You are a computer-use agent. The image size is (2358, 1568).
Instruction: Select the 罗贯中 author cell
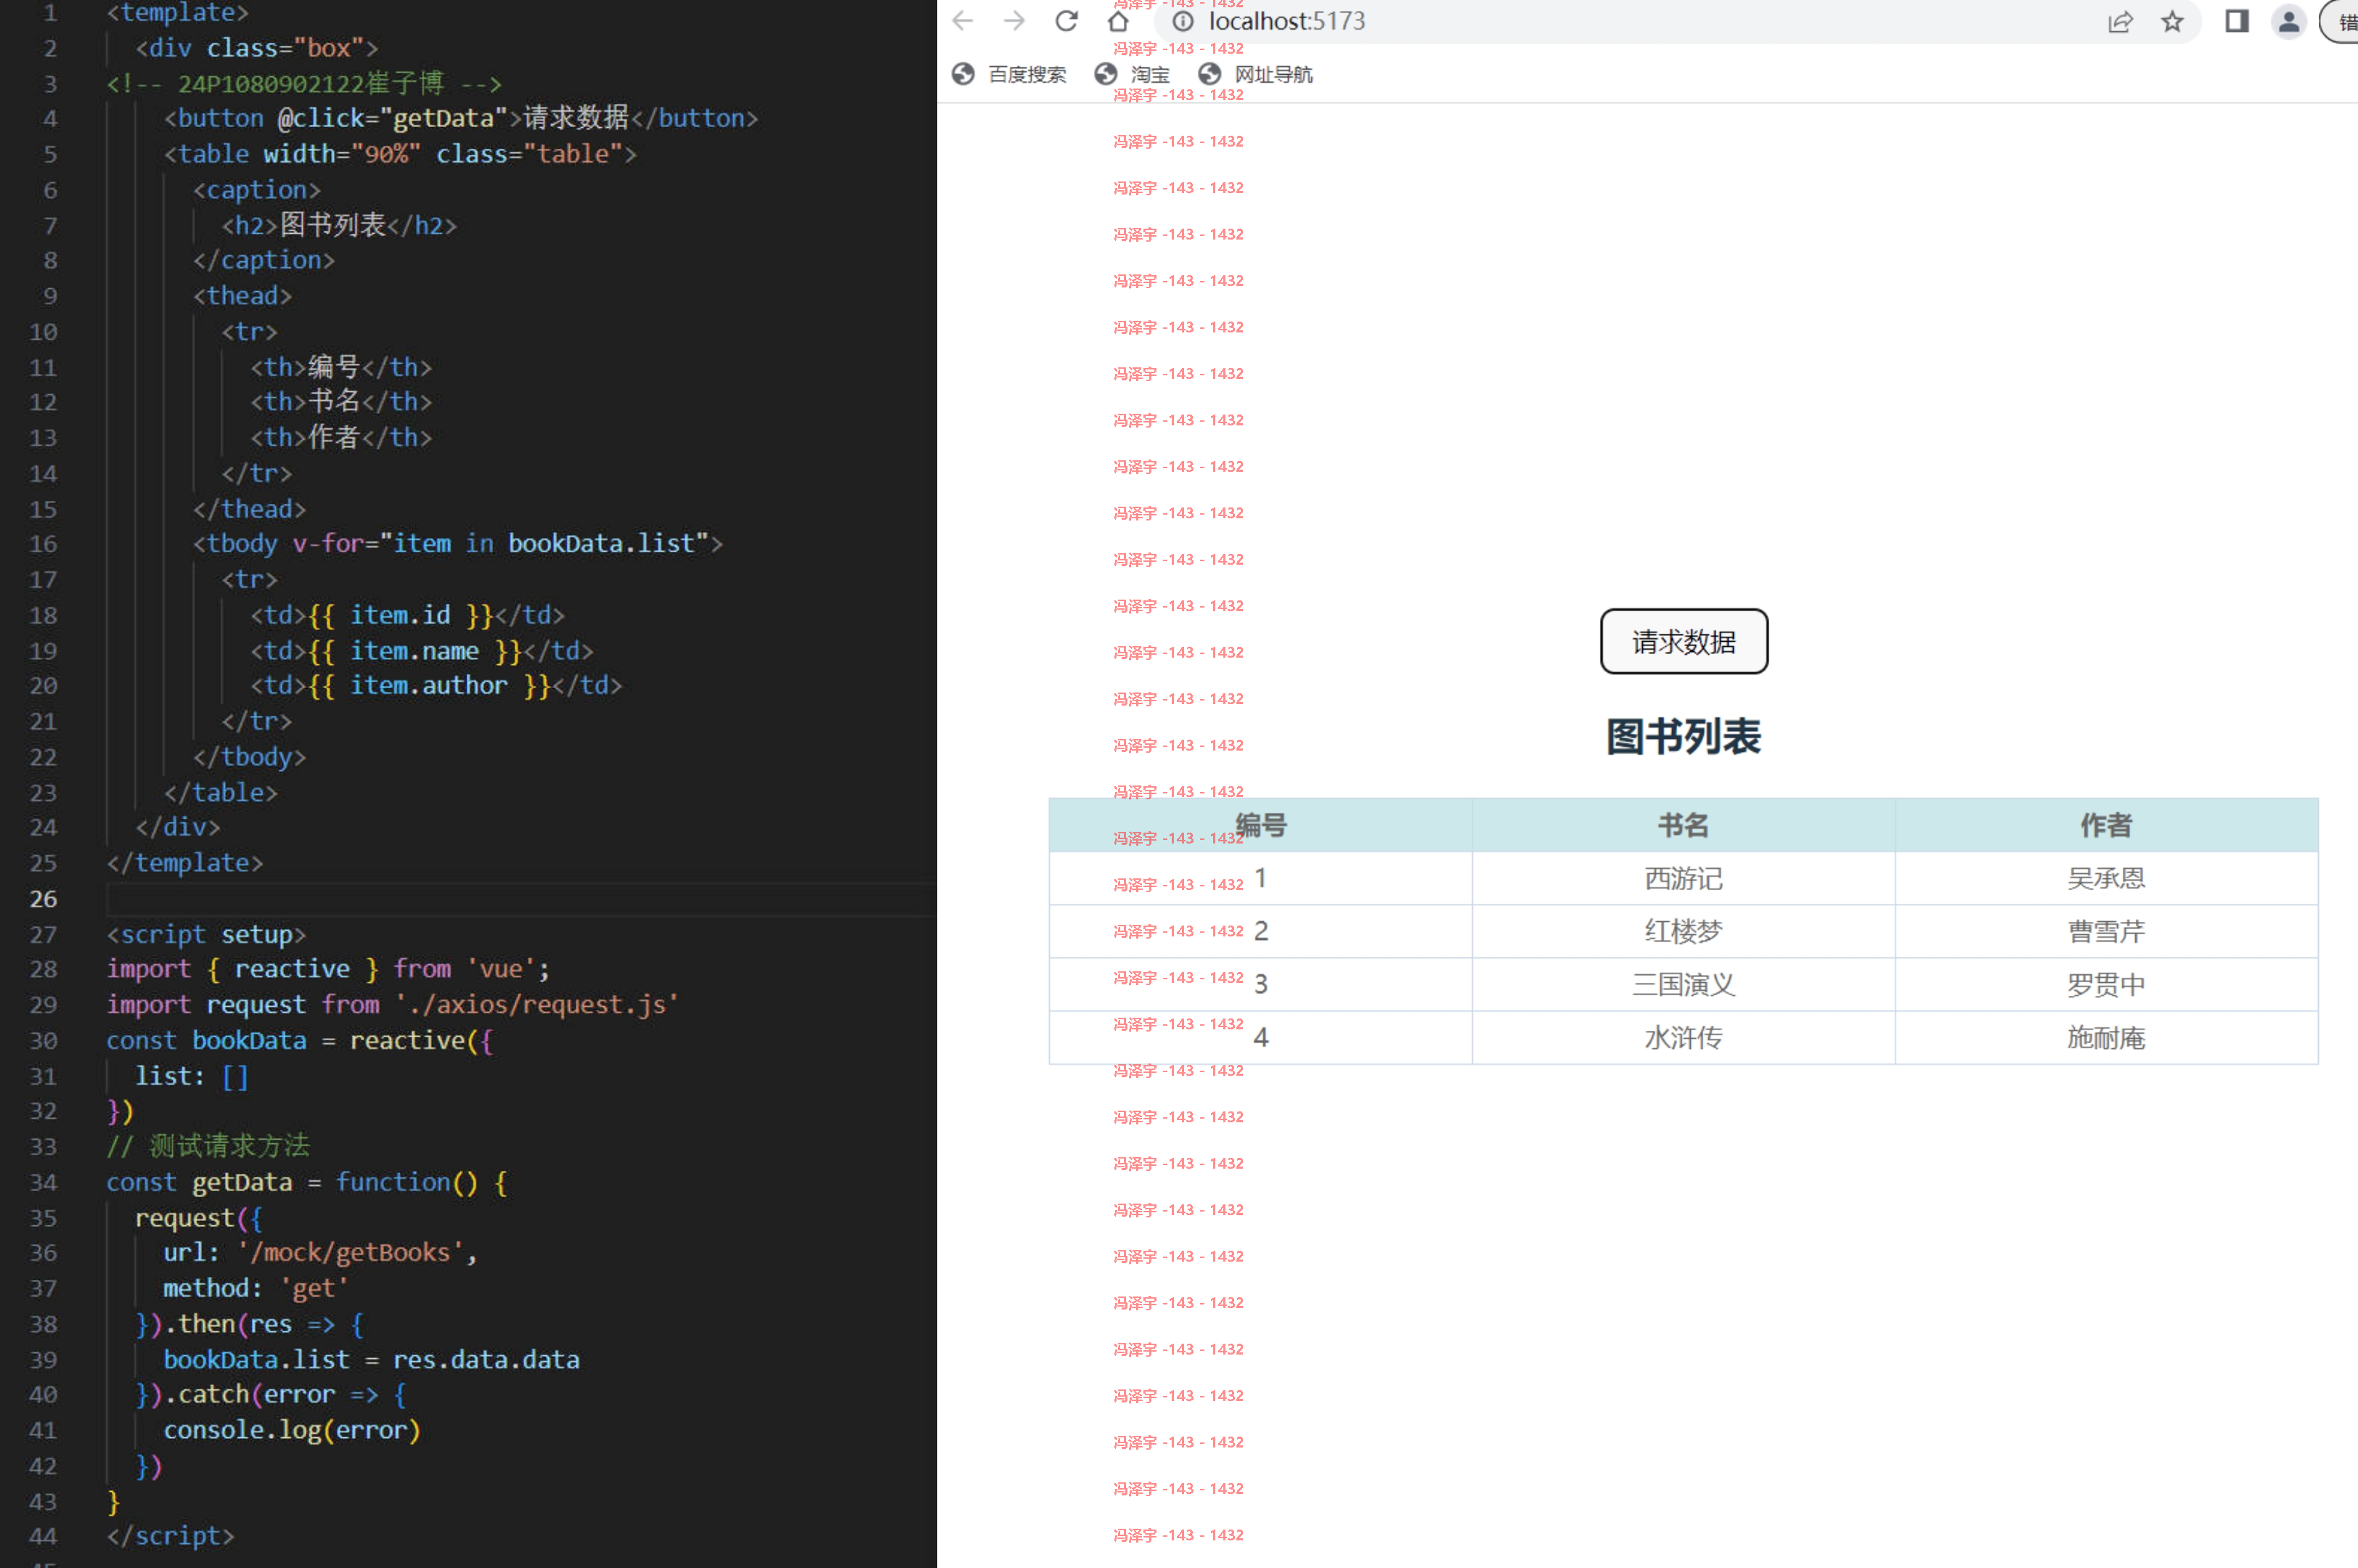click(2106, 984)
